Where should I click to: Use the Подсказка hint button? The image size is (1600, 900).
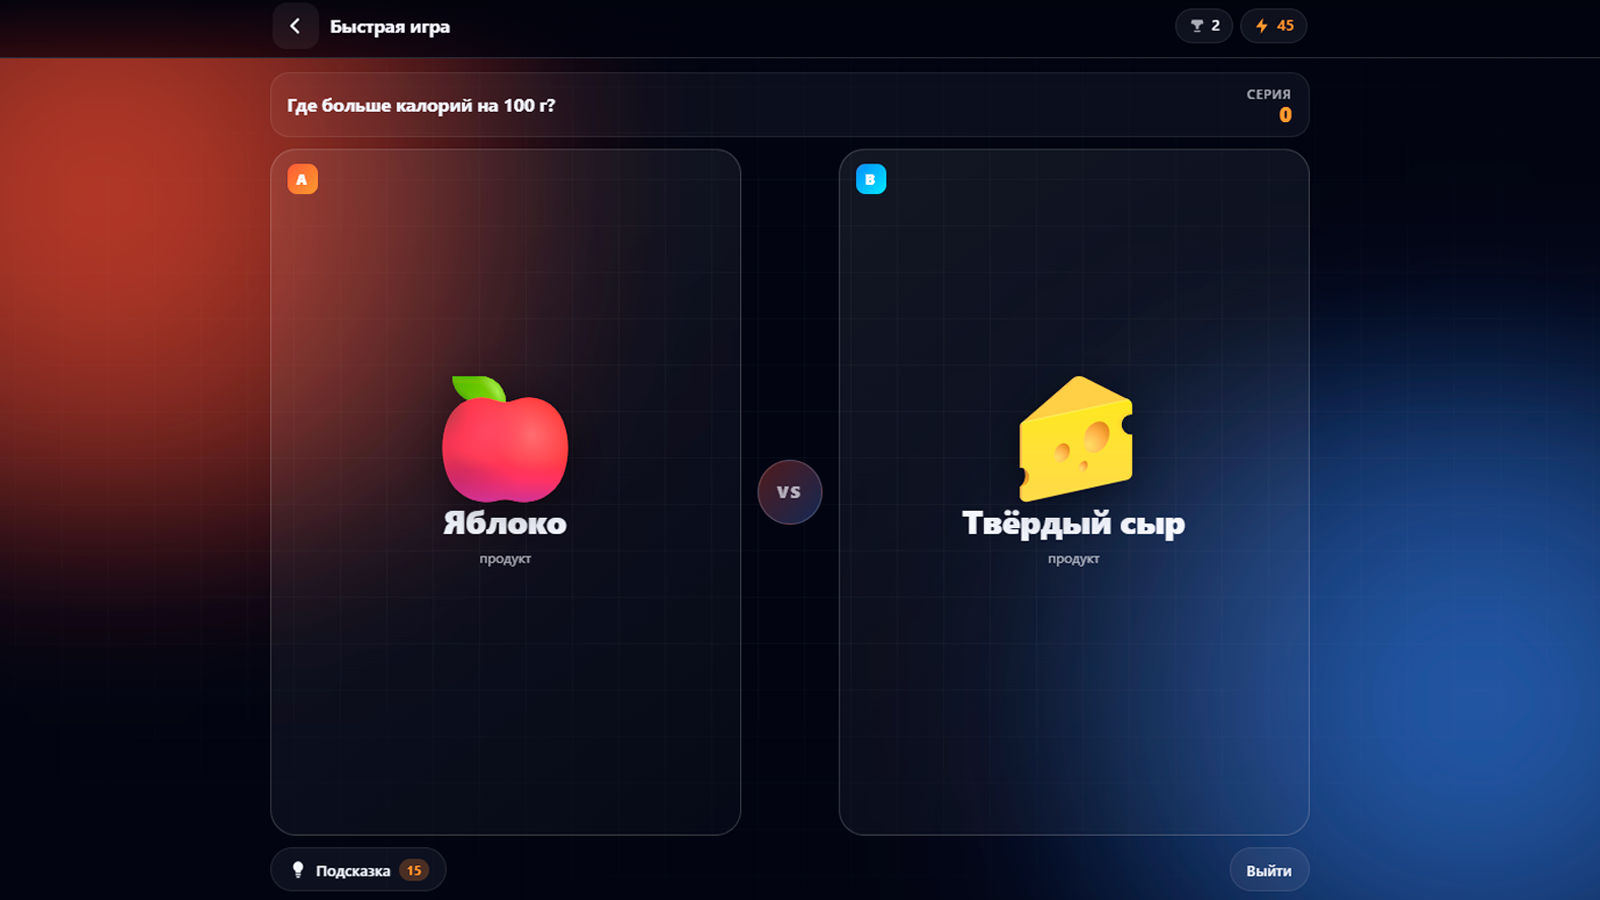(x=358, y=870)
